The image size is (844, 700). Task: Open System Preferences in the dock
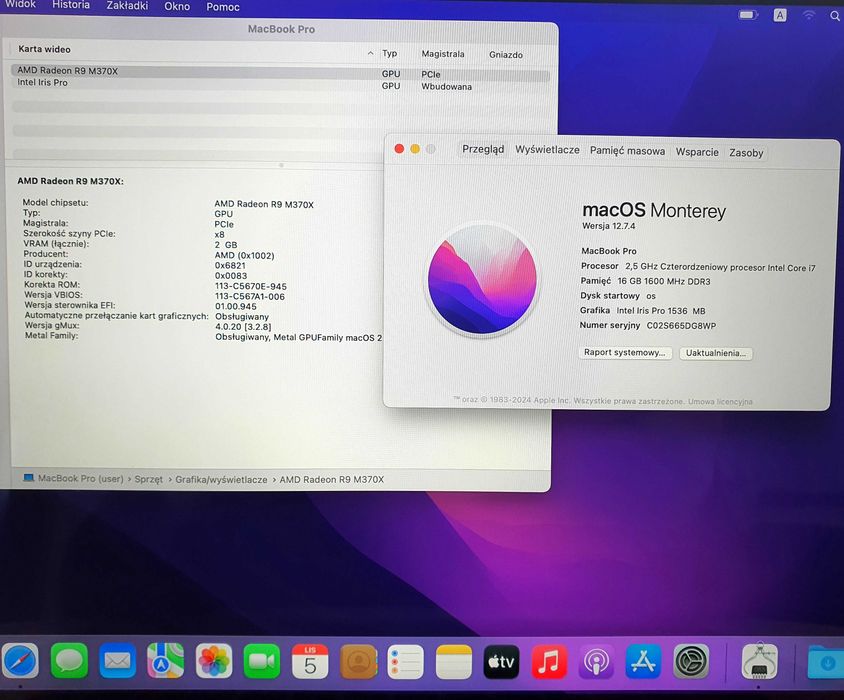pos(691,662)
